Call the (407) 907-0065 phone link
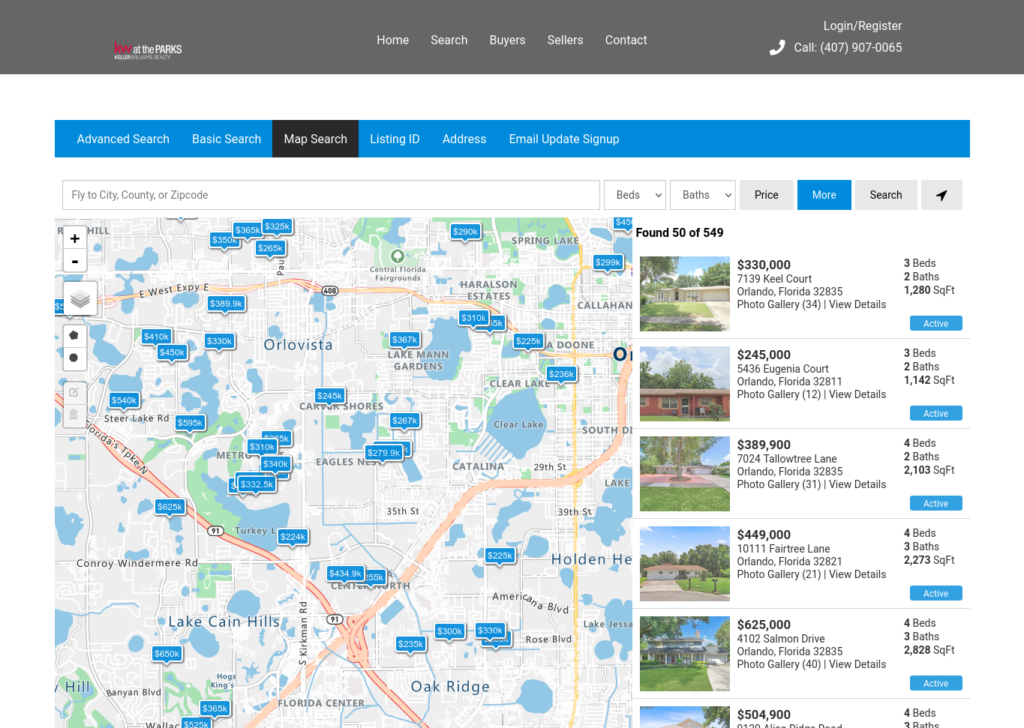1024x728 pixels. pos(848,48)
